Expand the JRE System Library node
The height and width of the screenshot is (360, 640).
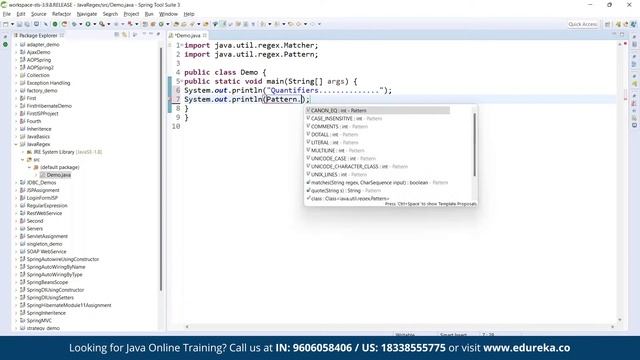(x=23, y=152)
